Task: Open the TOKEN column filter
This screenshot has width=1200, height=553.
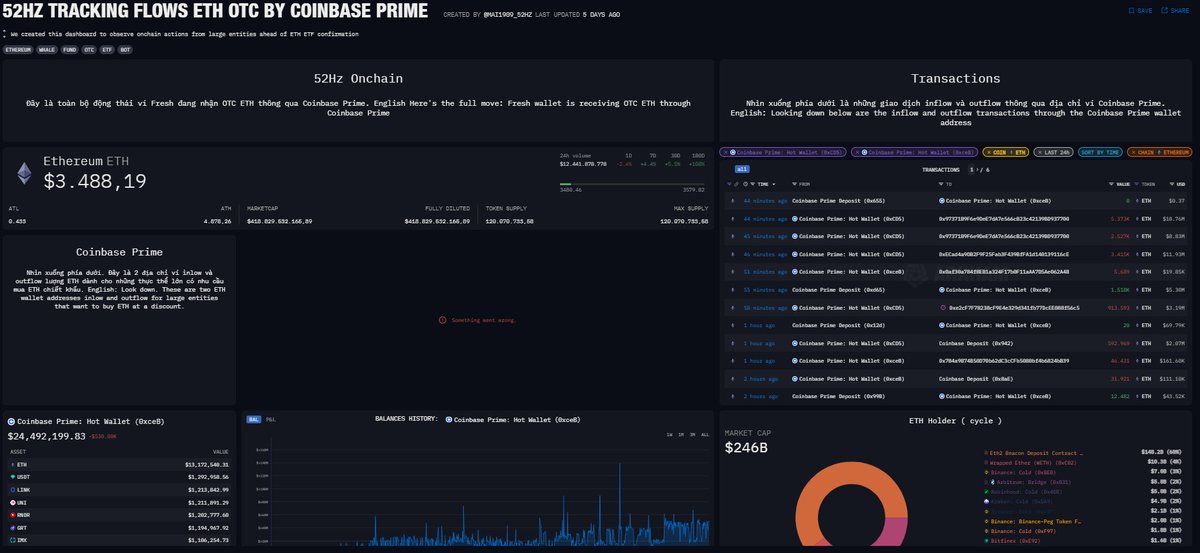Action: click(1139, 185)
